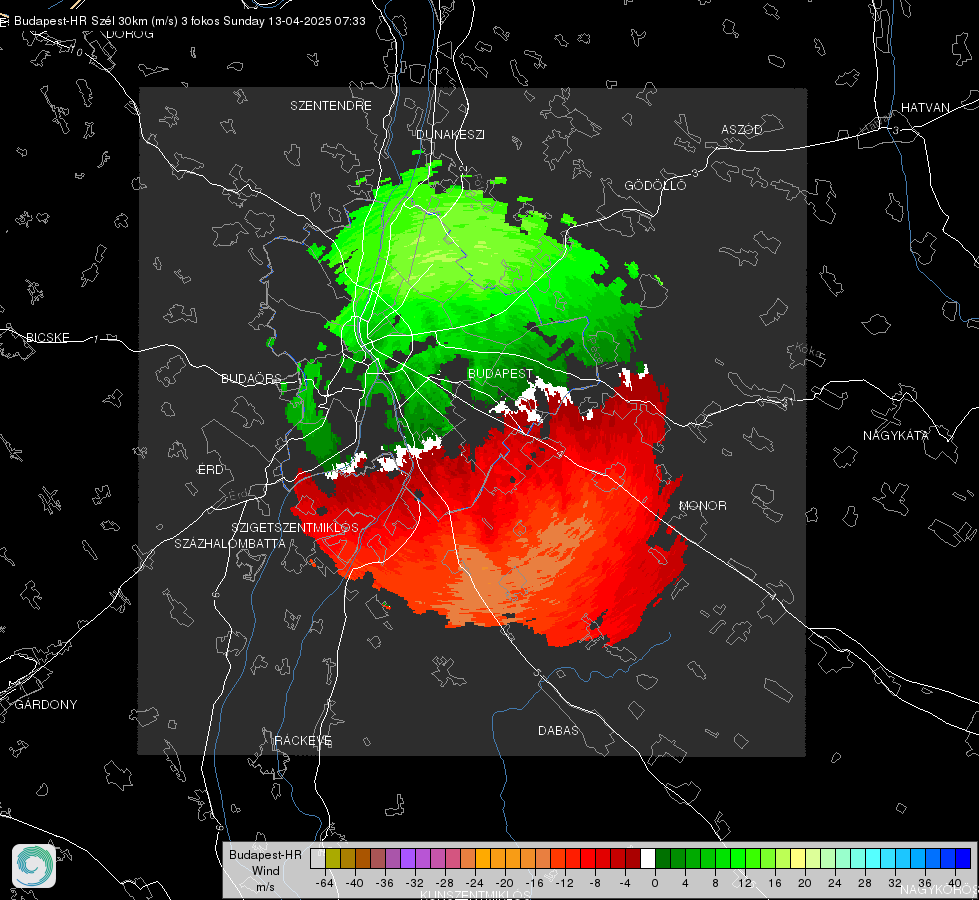Screen dimensions: 979x900
Task: Click the small icon before the Budapest-HR title
Action: (4, 21)
